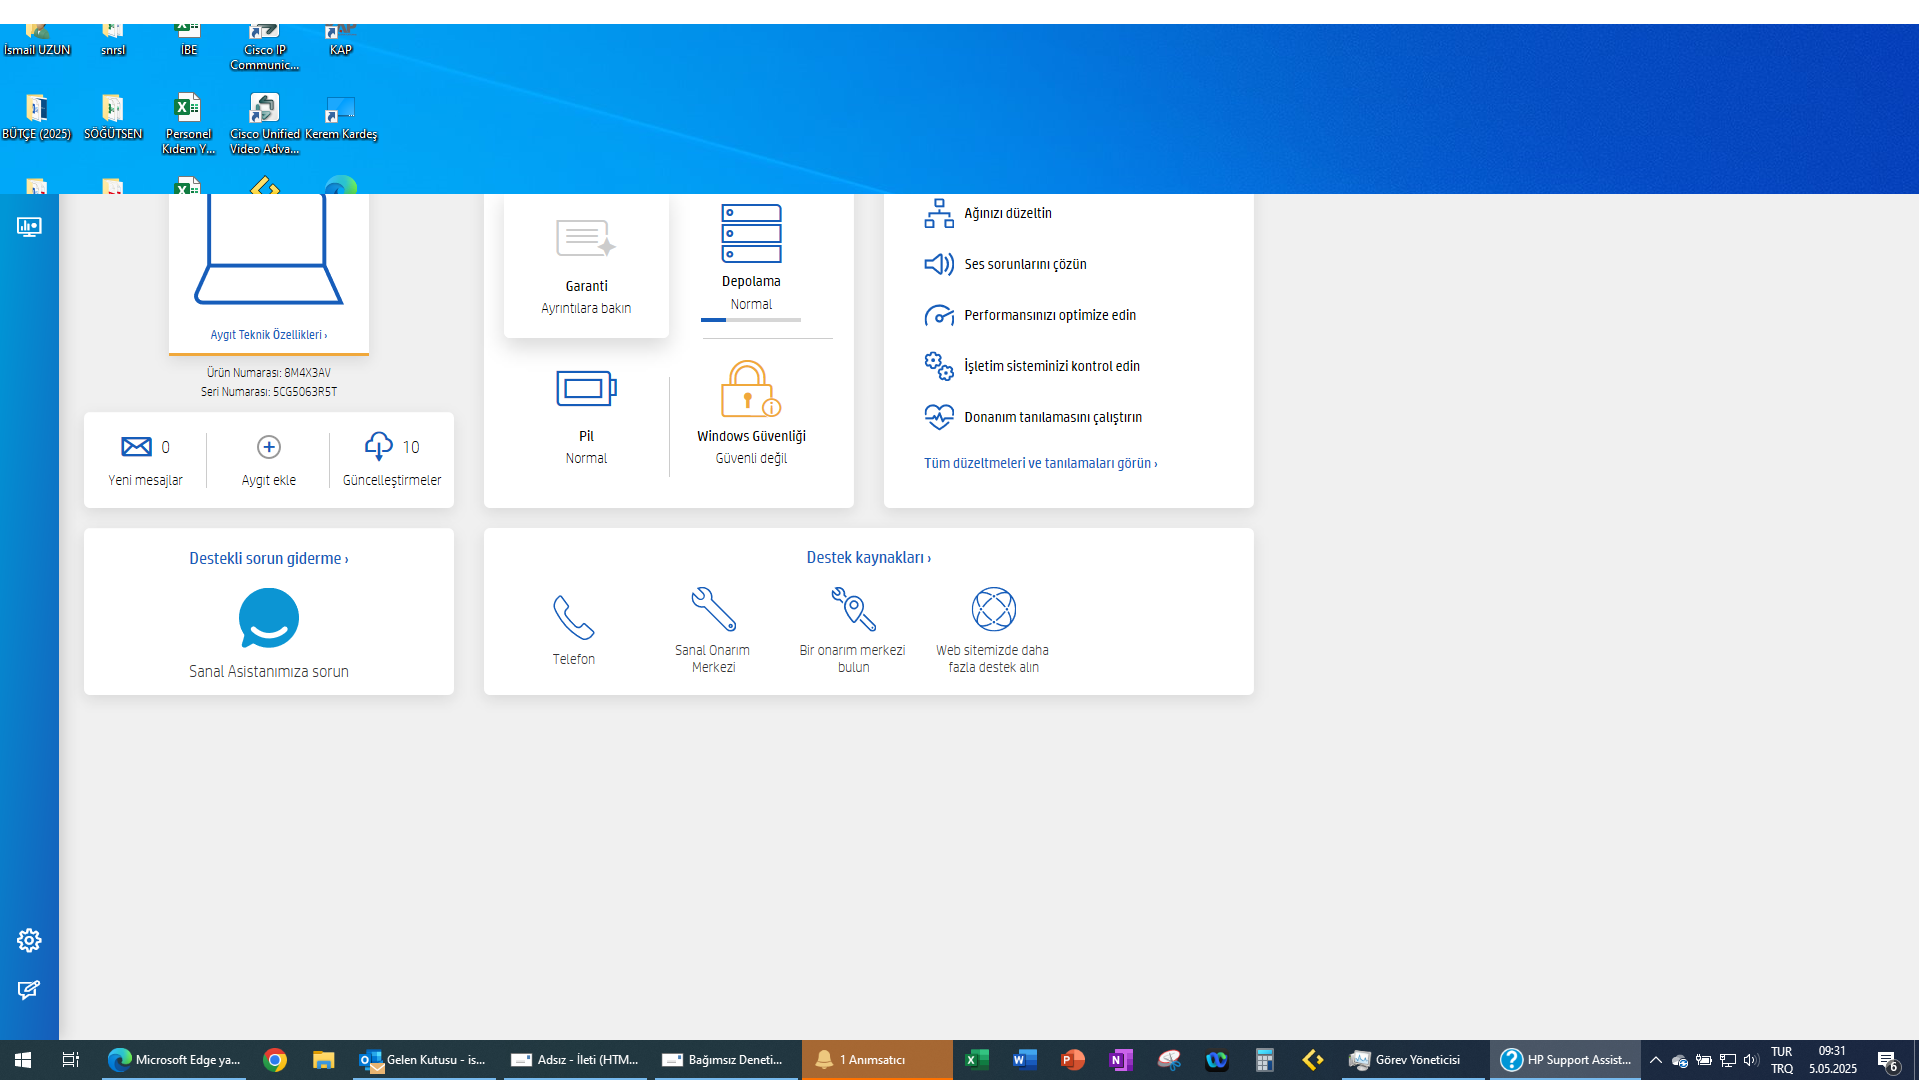The width and height of the screenshot is (1919, 1080).
Task: Switch to Microsoft Edge taskbar window
Action: (174, 1060)
